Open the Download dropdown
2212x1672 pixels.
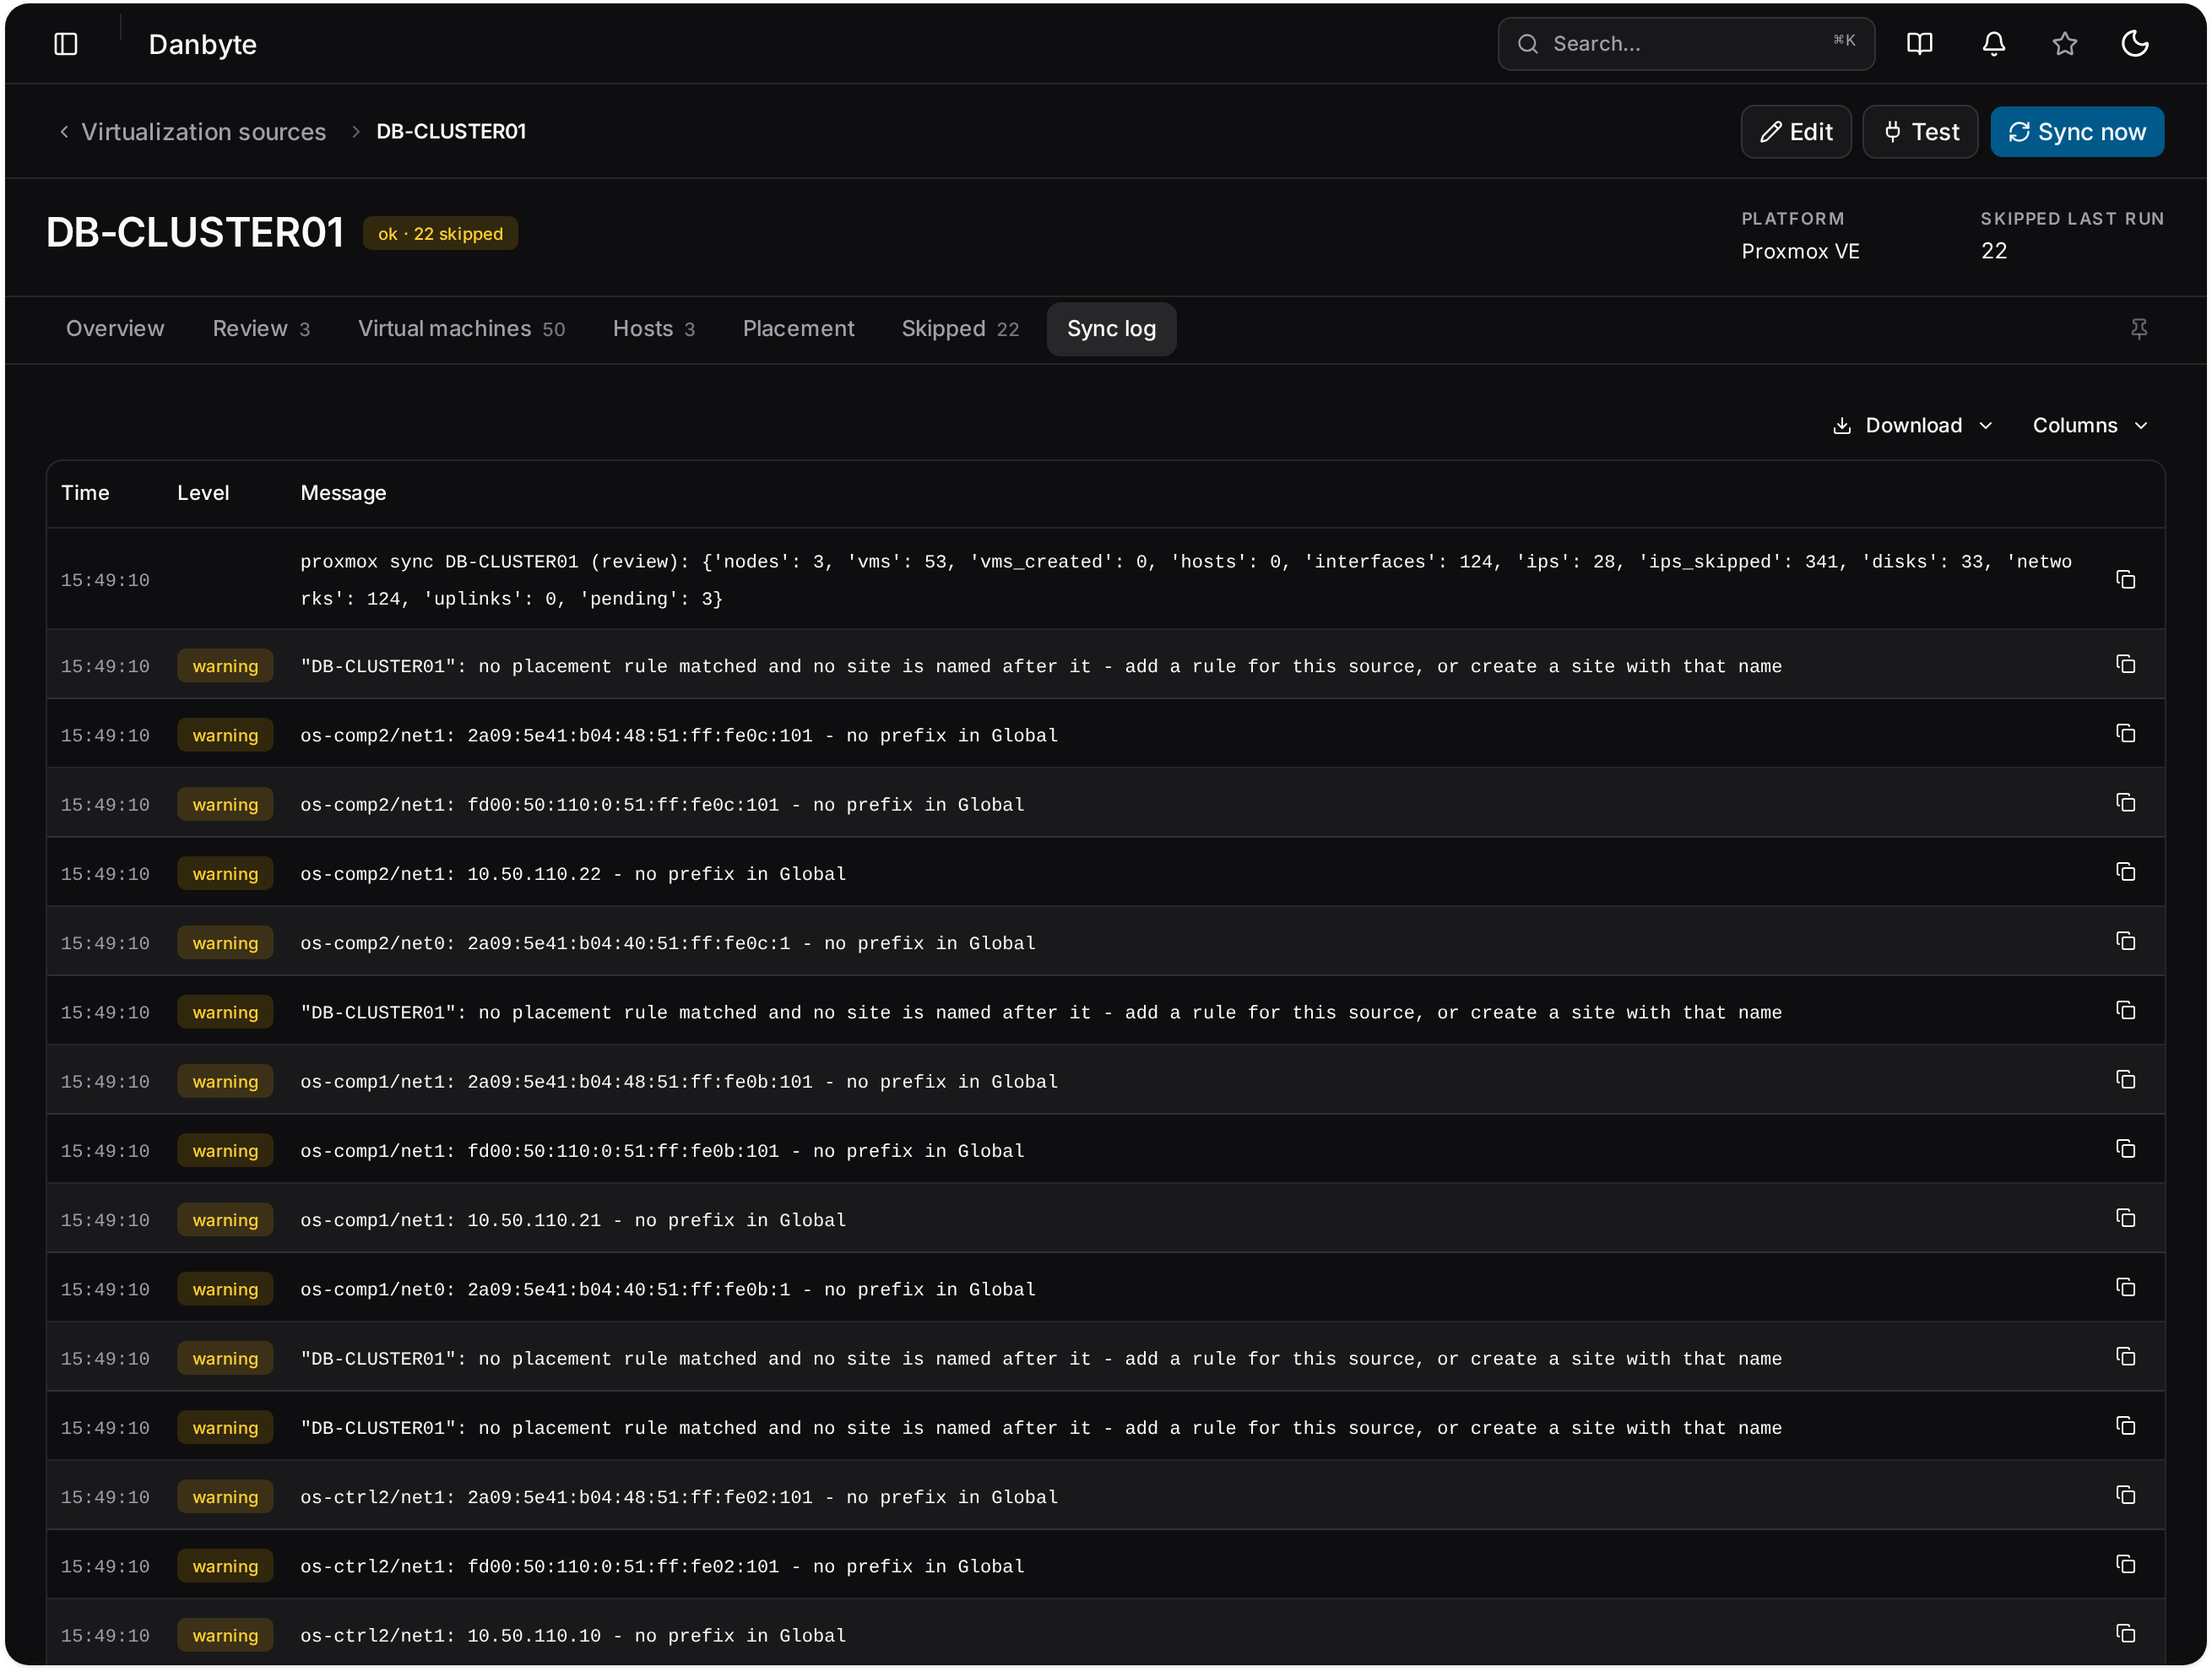click(x=1912, y=425)
